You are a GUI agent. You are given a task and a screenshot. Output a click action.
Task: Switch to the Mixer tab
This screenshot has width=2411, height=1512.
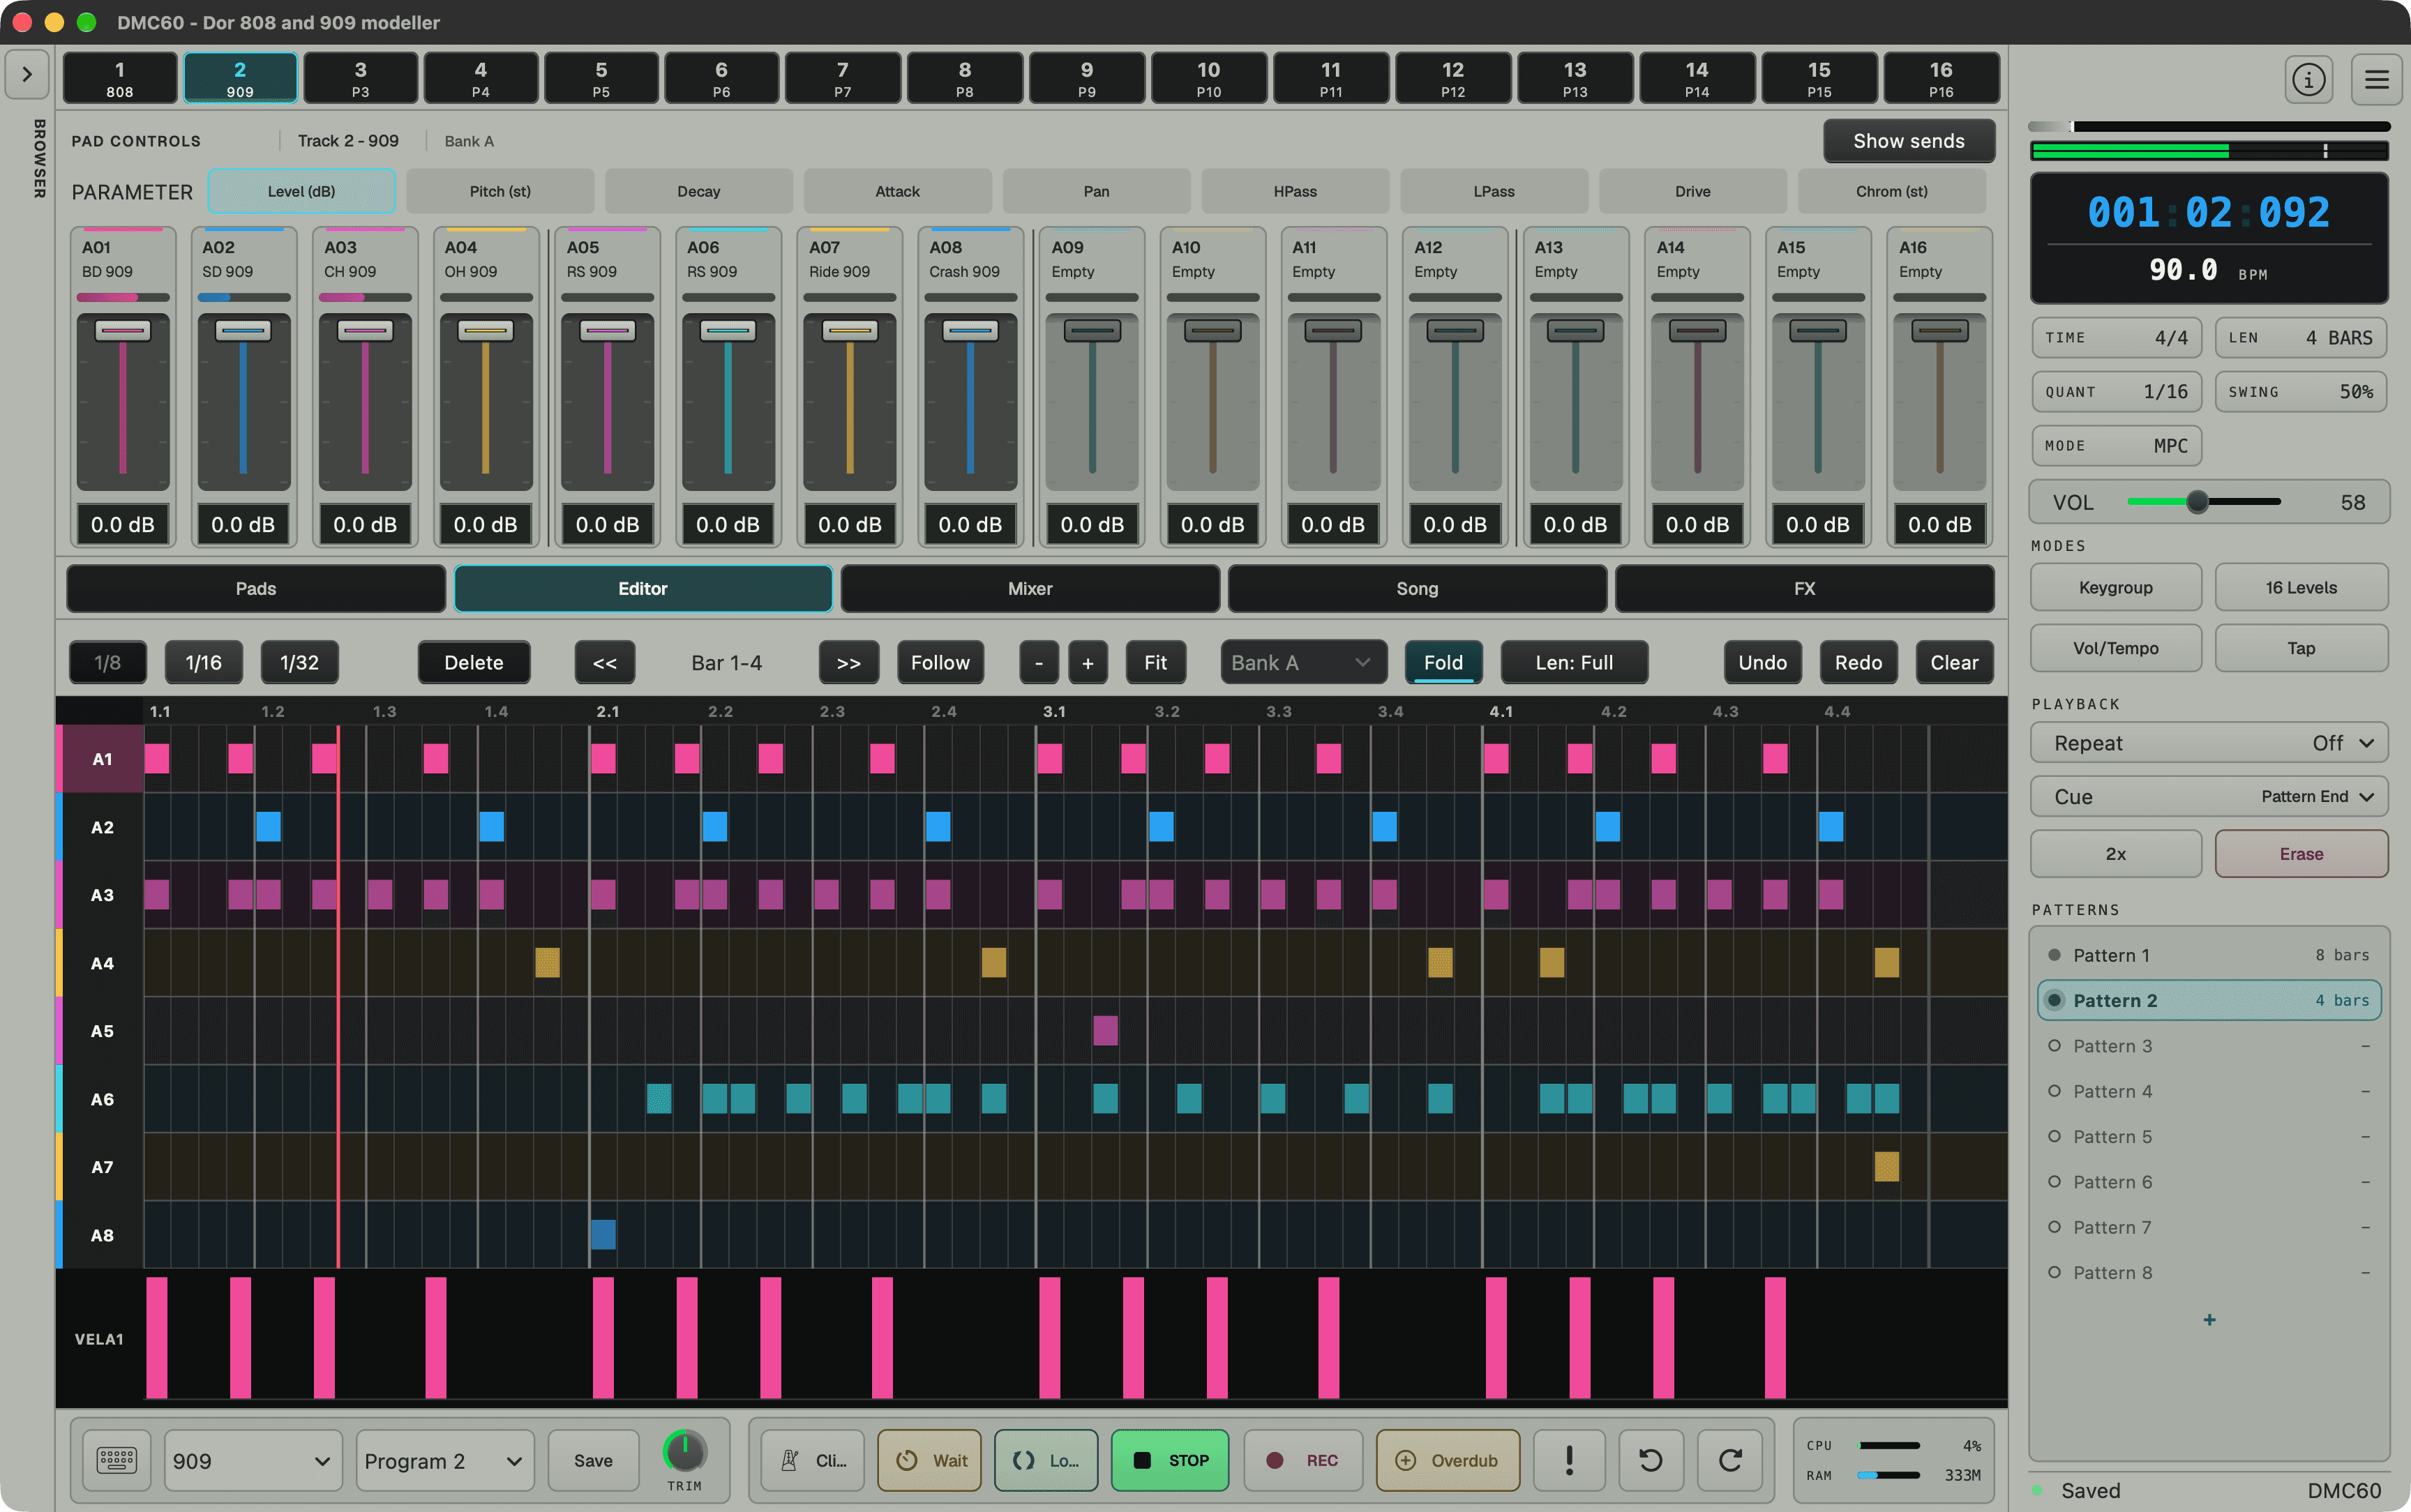click(x=1030, y=588)
